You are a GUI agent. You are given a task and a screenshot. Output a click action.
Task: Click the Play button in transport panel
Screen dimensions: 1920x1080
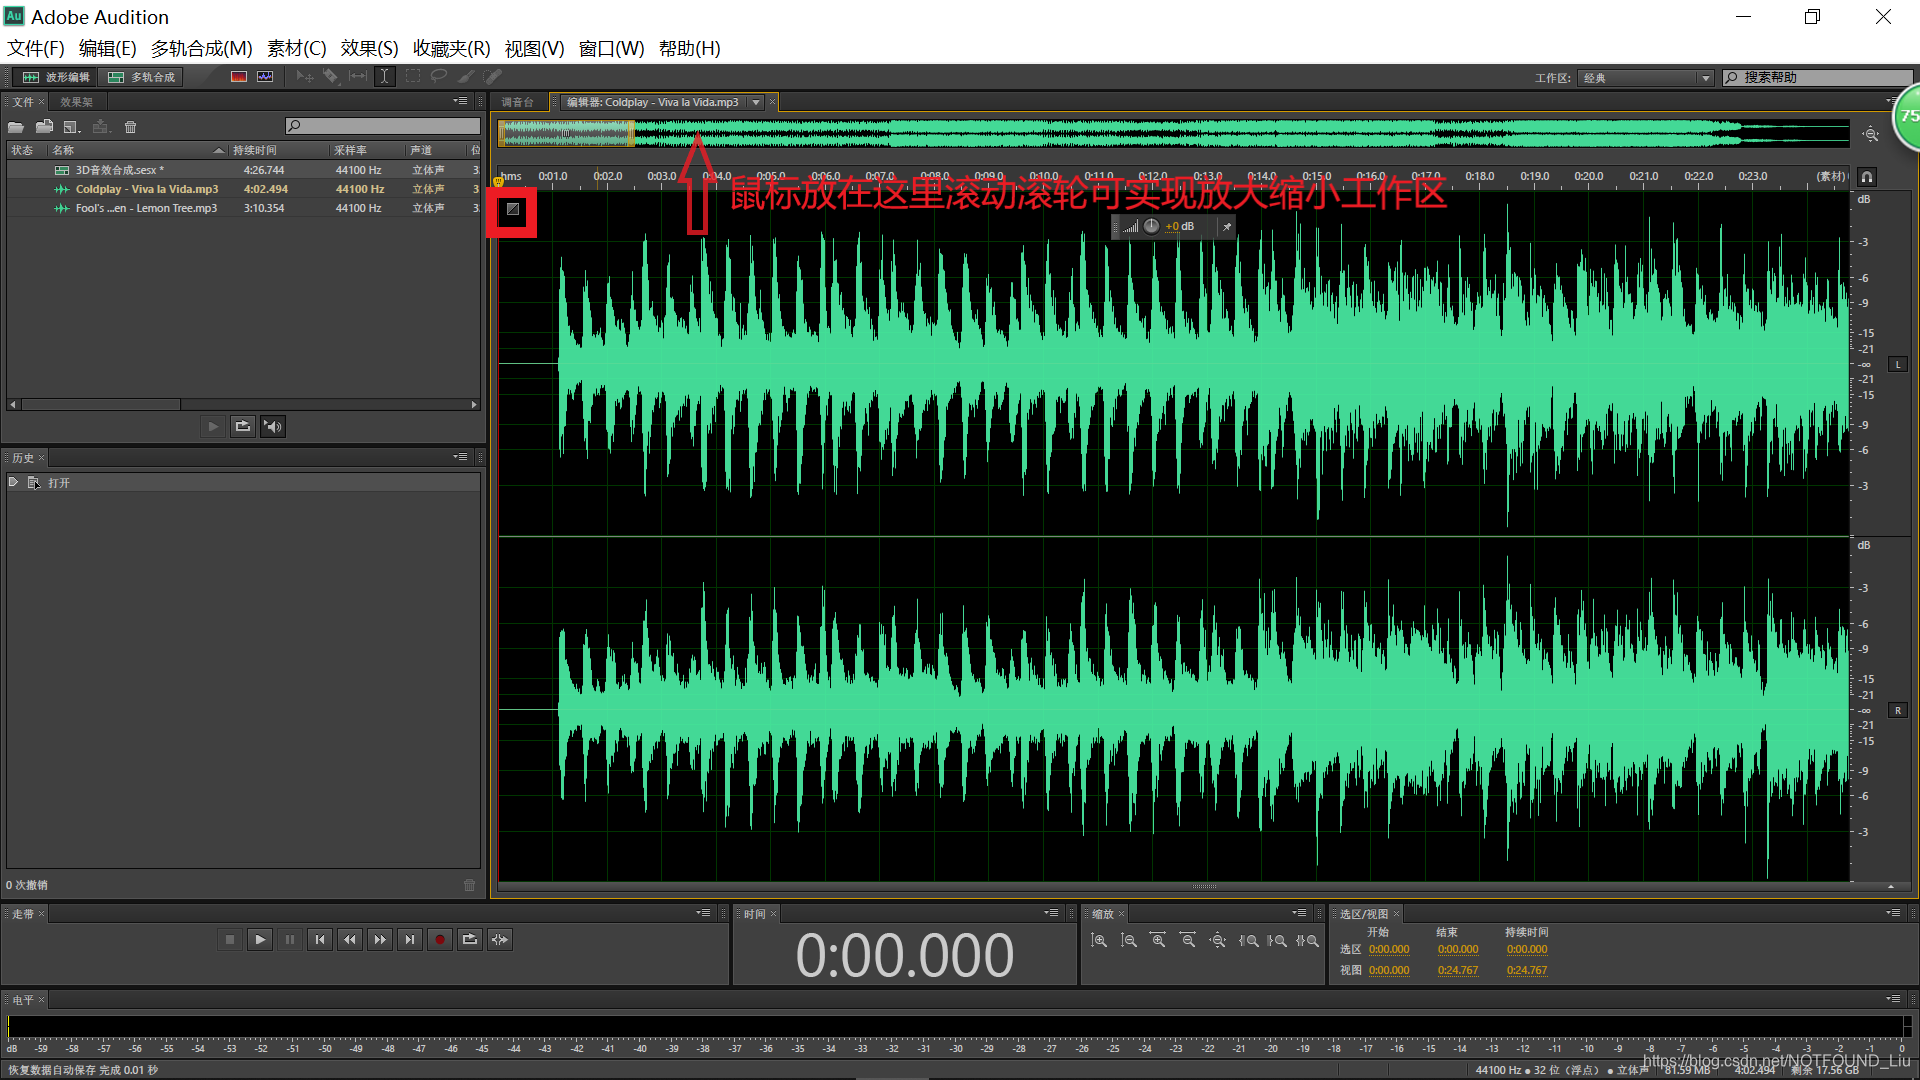[x=260, y=939]
